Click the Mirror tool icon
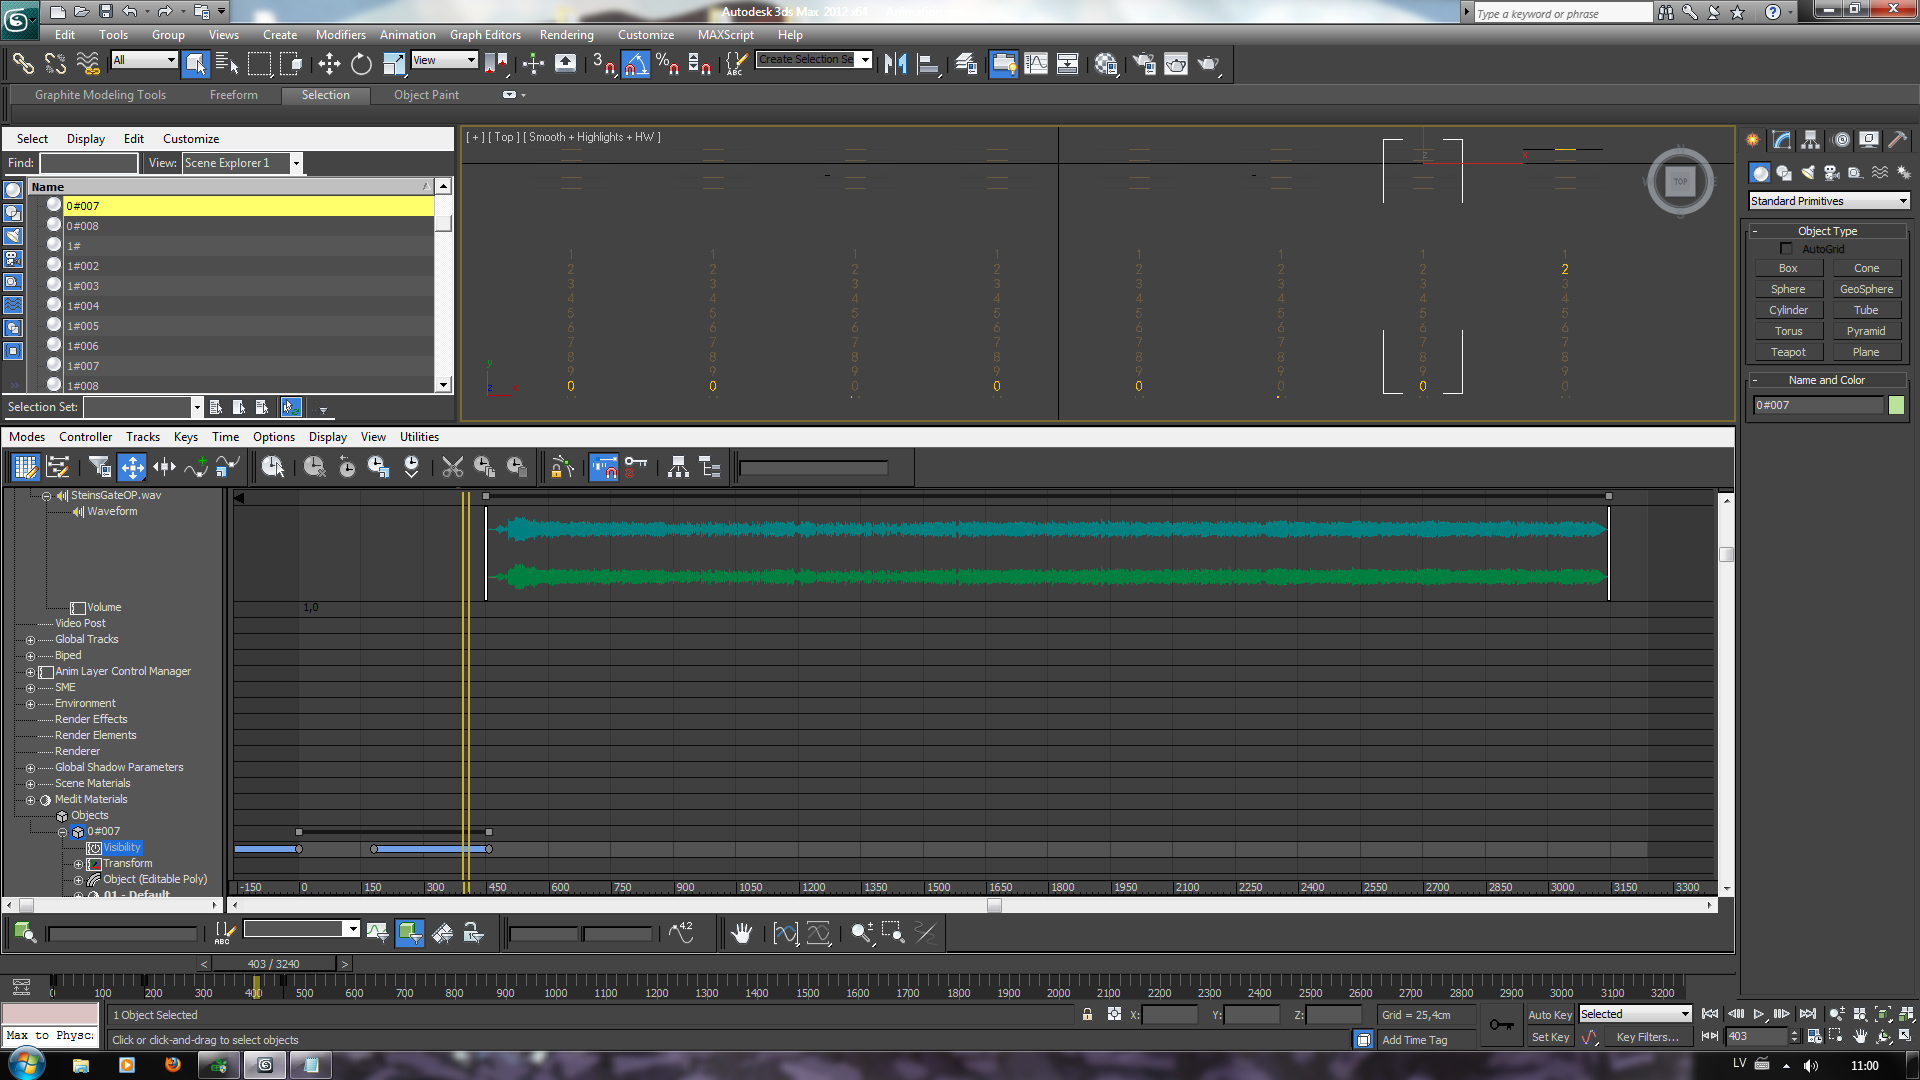The image size is (1920, 1080). coord(895,64)
